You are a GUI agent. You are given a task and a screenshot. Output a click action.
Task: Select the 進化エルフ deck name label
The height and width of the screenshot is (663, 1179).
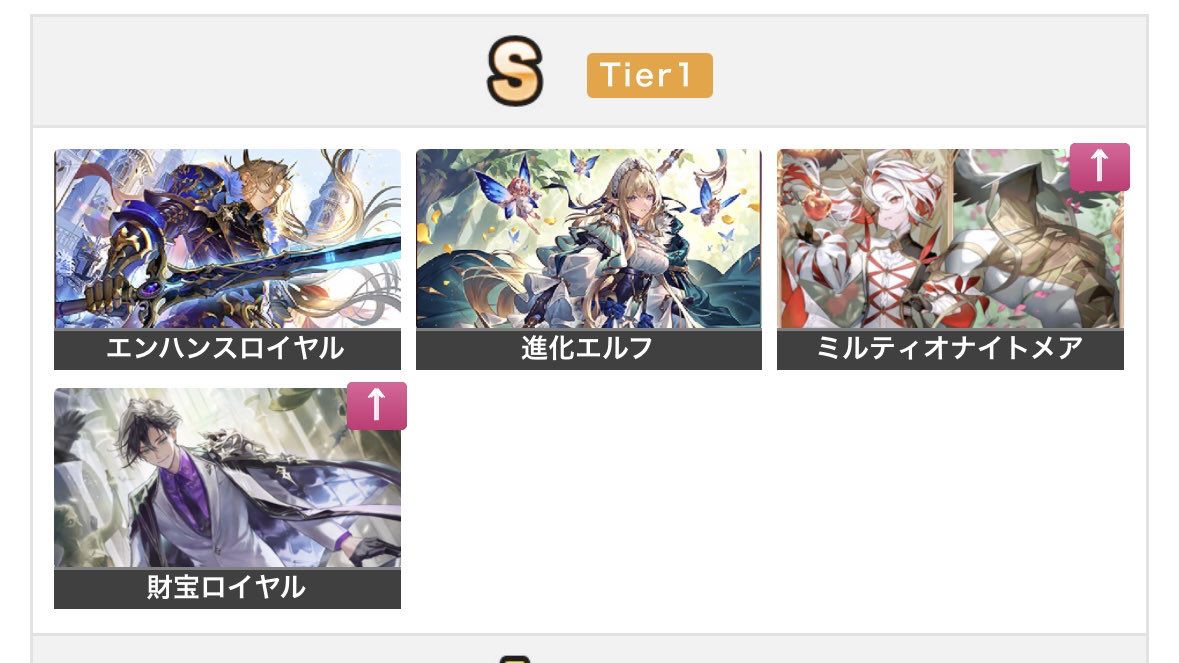click(589, 349)
